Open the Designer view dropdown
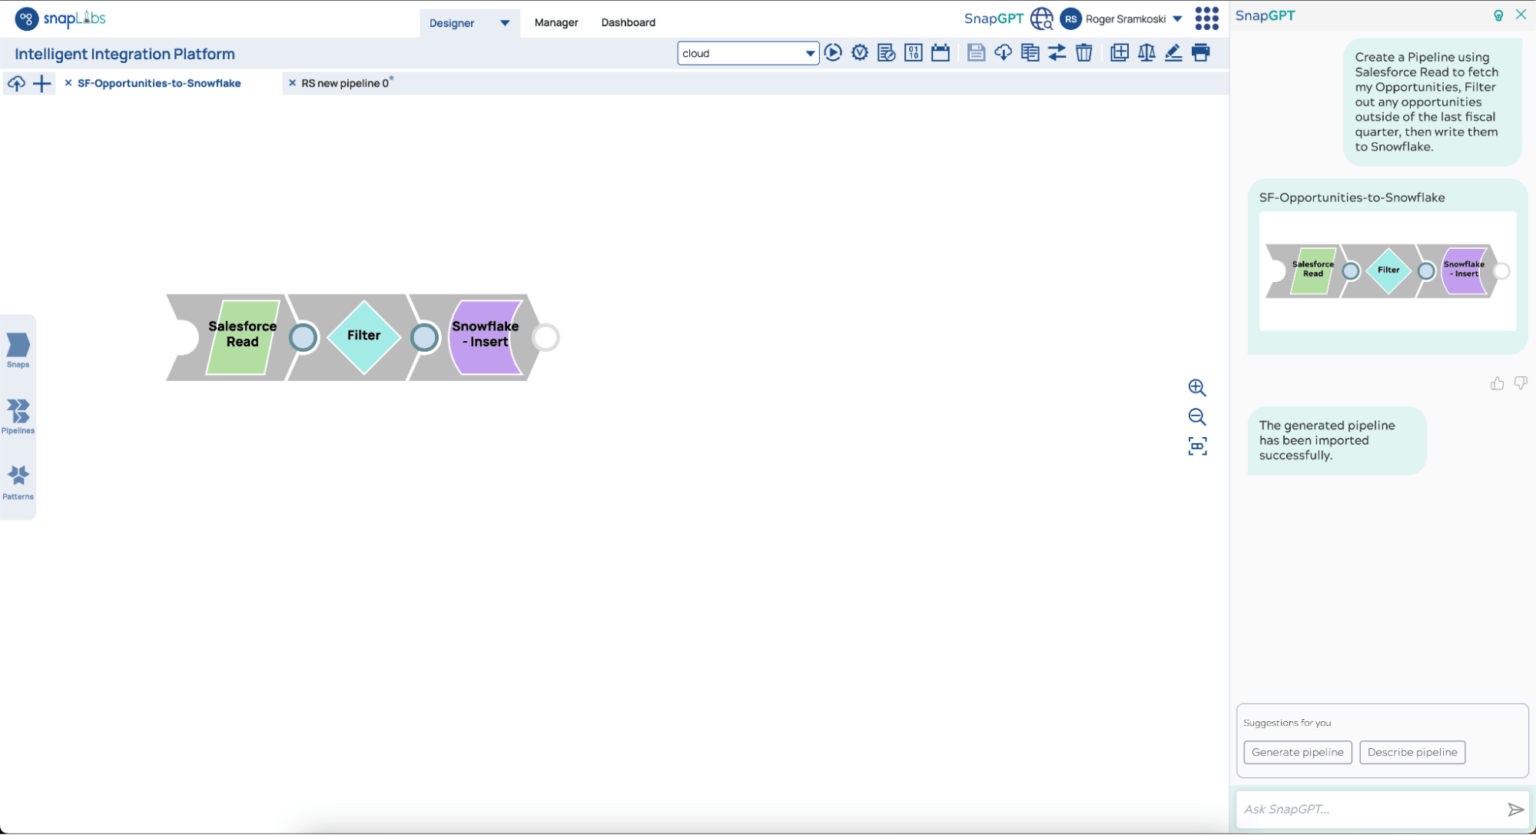 tap(505, 22)
